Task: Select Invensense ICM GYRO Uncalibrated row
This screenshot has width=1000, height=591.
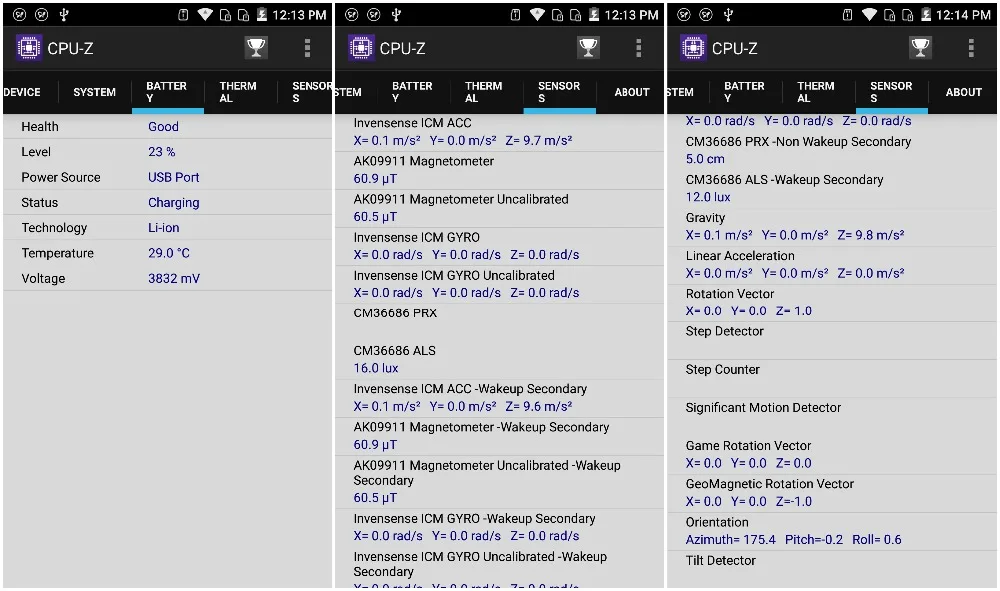Action: pos(499,284)
